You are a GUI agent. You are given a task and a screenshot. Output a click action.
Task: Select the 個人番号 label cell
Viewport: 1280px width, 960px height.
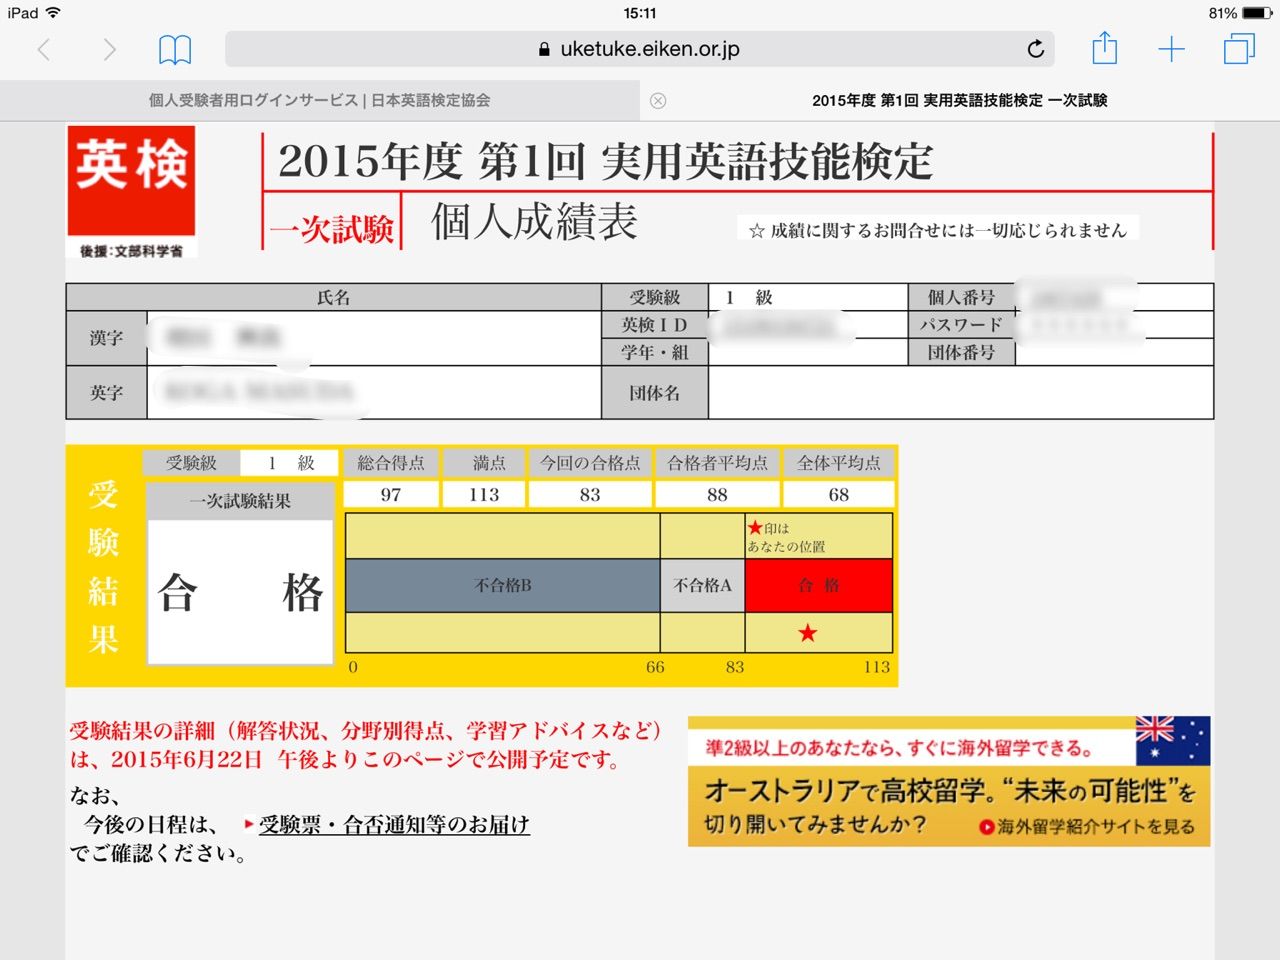961,298
